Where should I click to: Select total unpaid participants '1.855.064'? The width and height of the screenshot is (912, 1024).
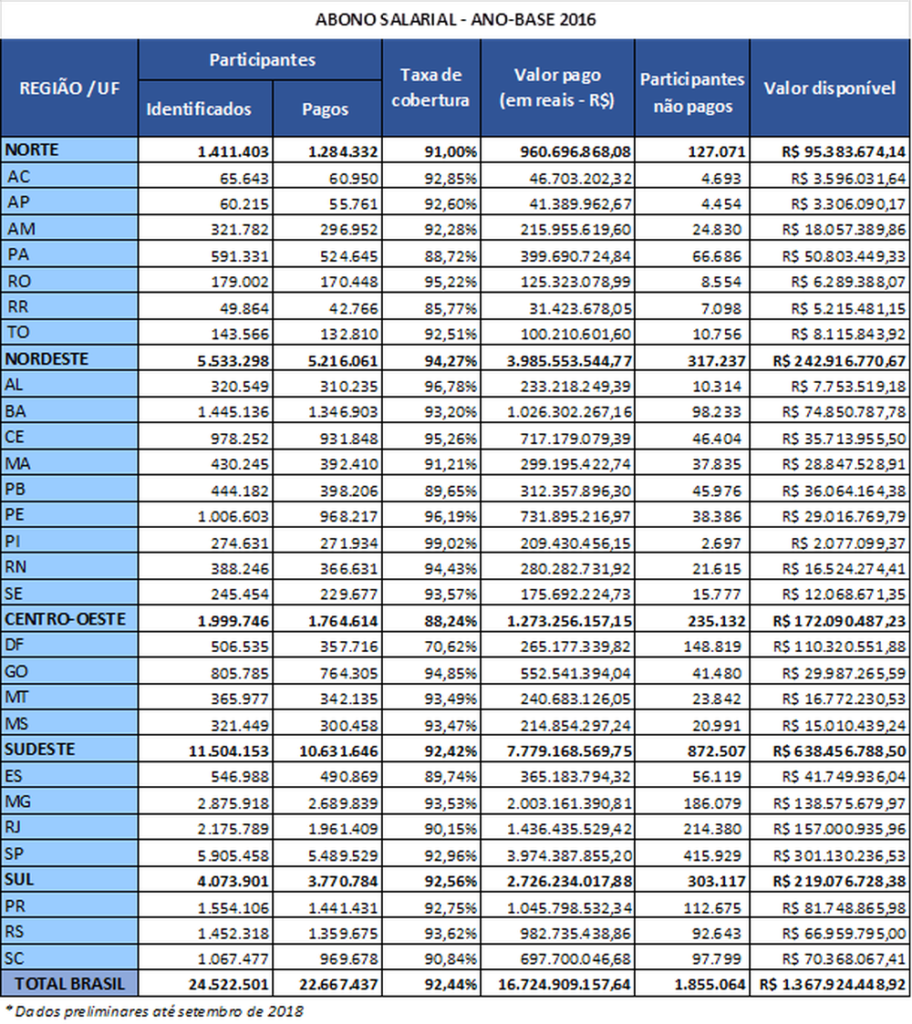pyautogui.click(x=709, y=985)
